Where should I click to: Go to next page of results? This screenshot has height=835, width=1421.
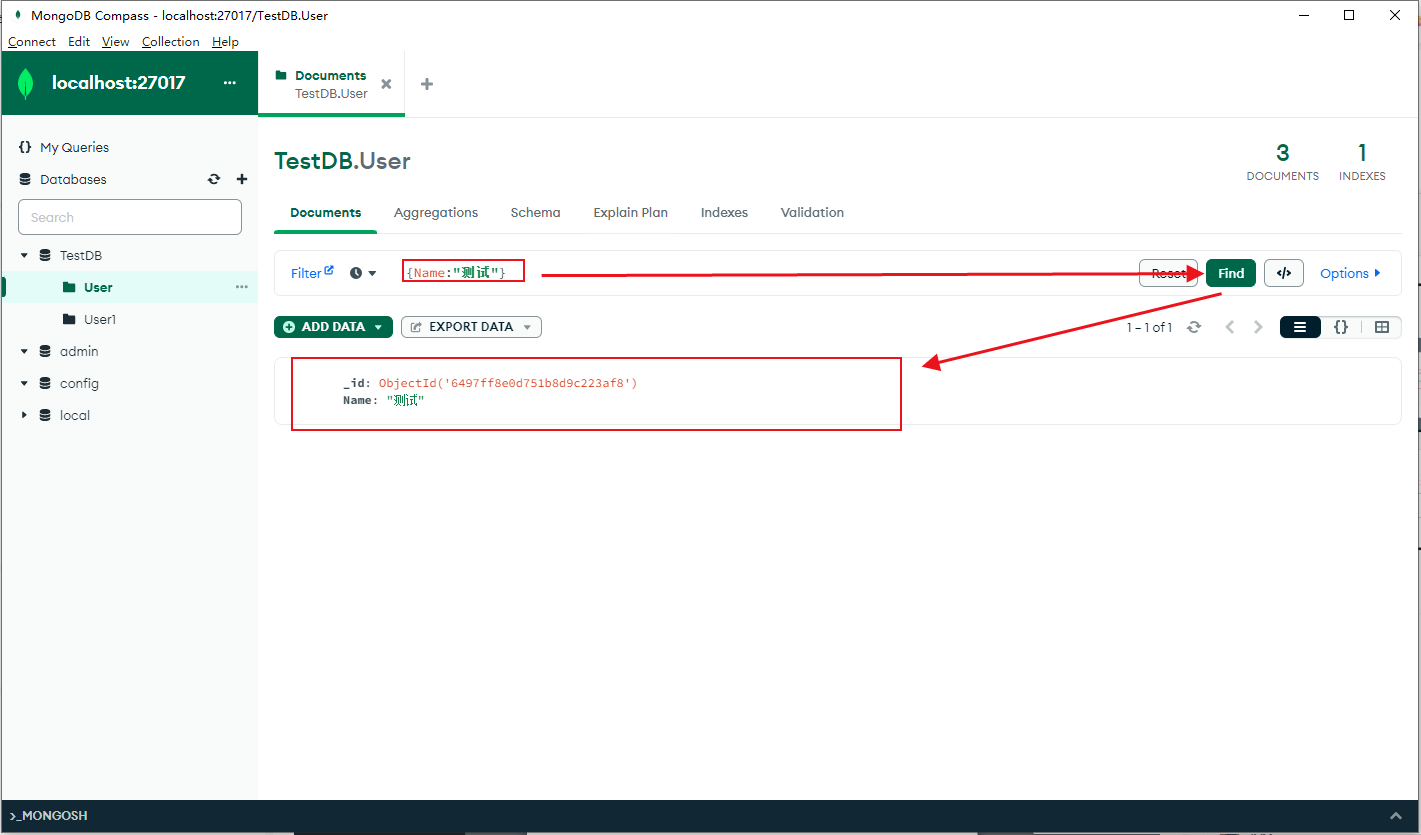pos(1258,327)
